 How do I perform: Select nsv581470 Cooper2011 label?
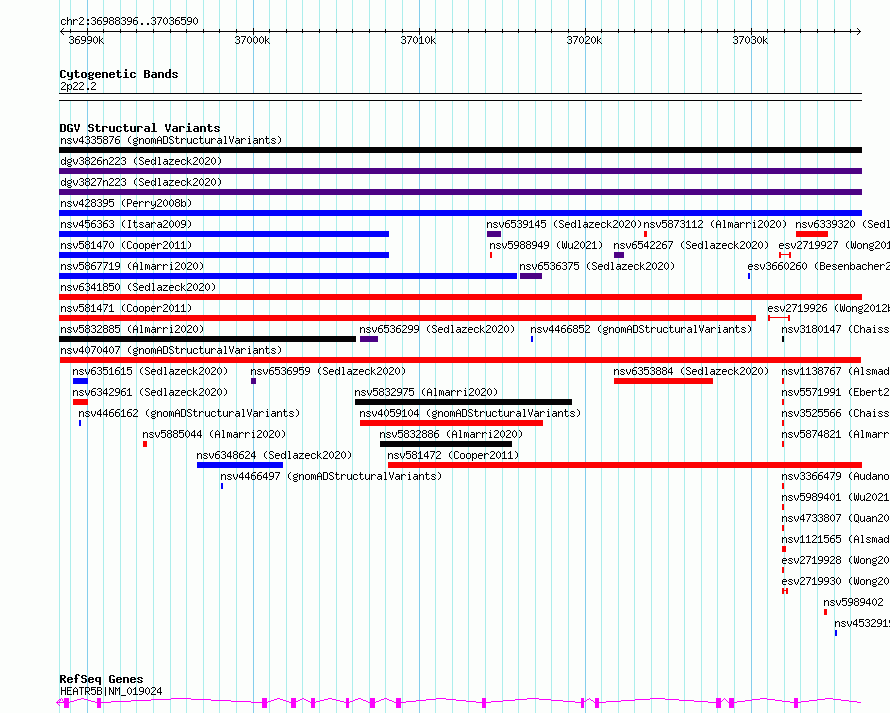click(126, 245)
